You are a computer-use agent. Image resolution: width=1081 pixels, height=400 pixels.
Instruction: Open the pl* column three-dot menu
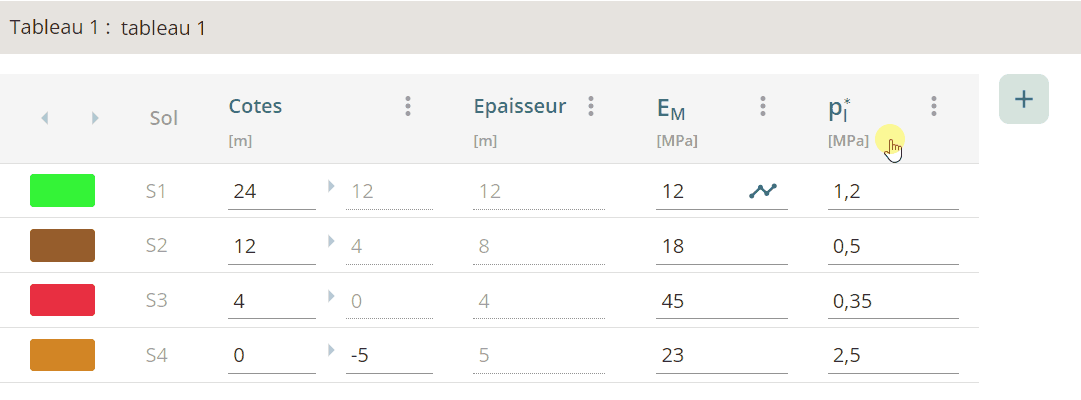coord(934,106)
